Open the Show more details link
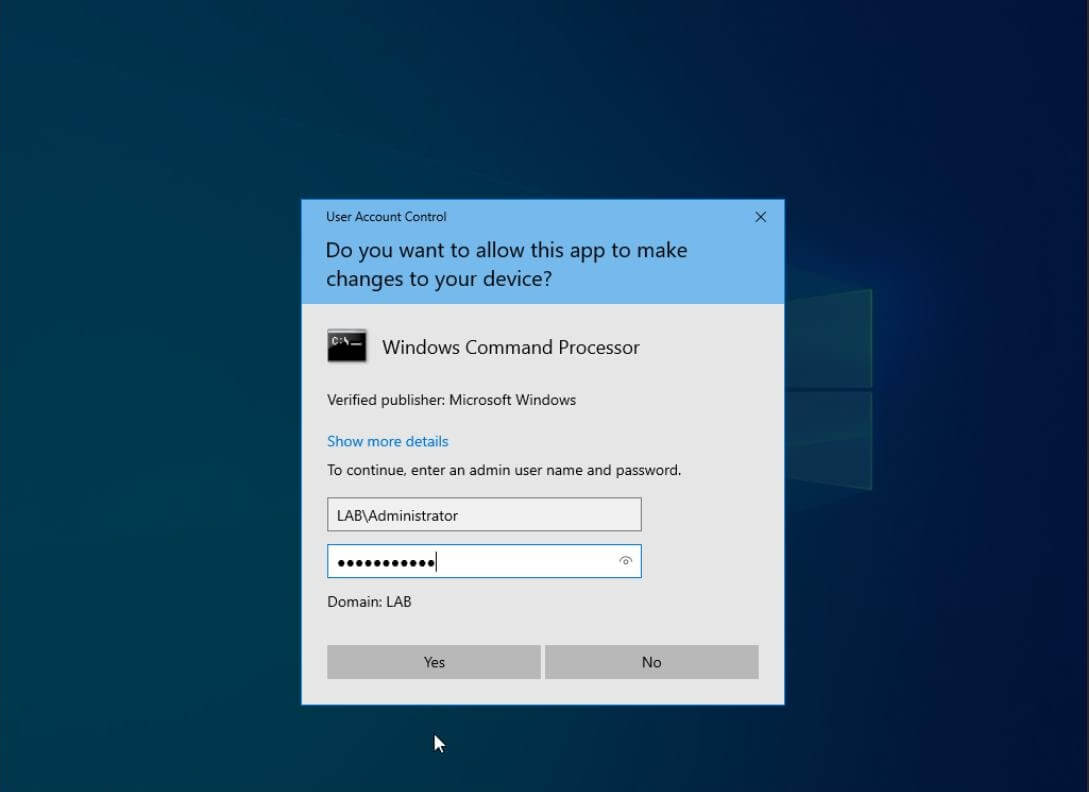This screenshot has height=792, width=1089. tap(388, 441)
